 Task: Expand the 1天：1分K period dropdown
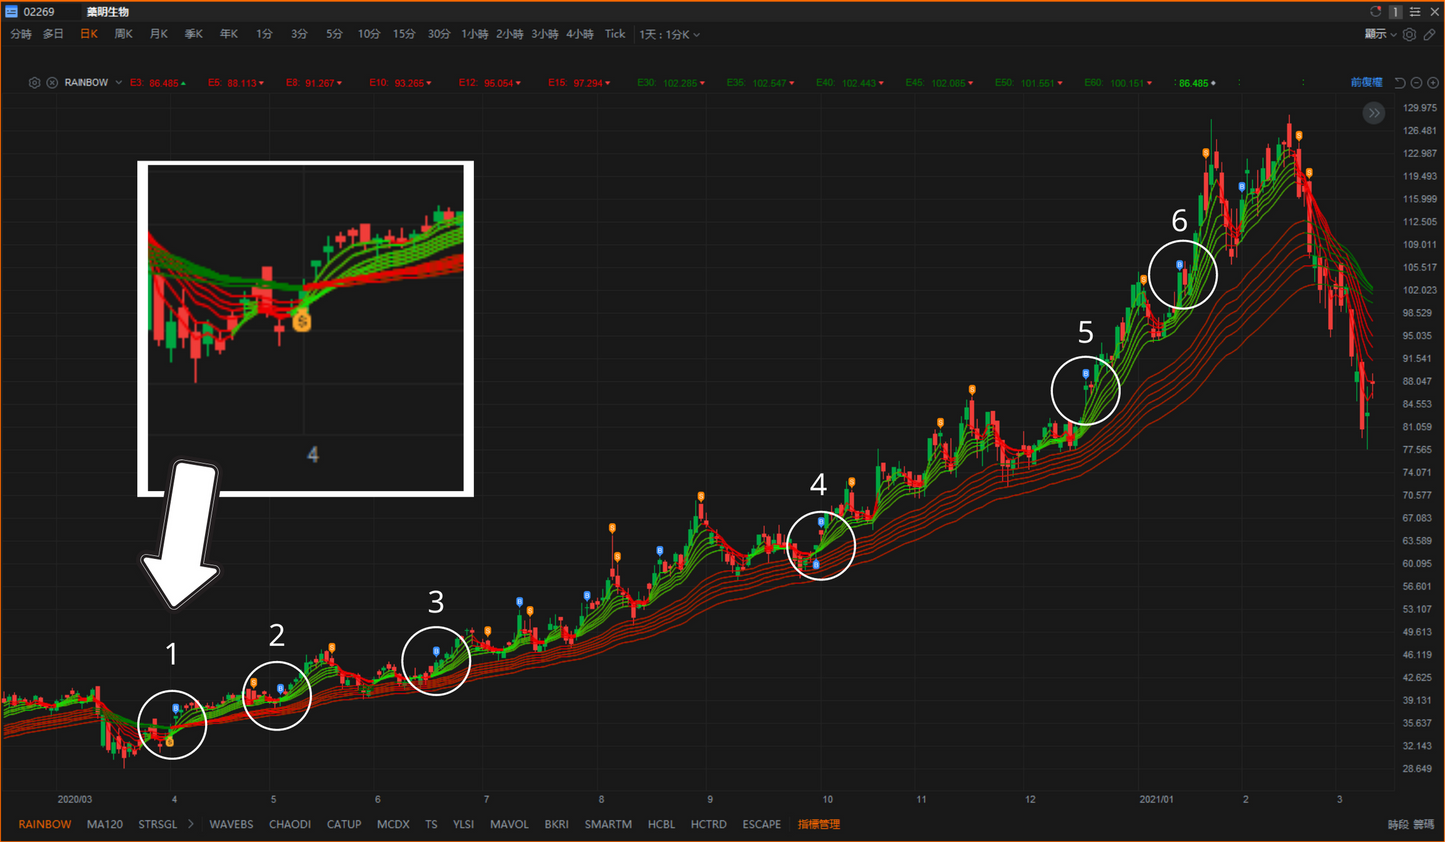[669, 35]
